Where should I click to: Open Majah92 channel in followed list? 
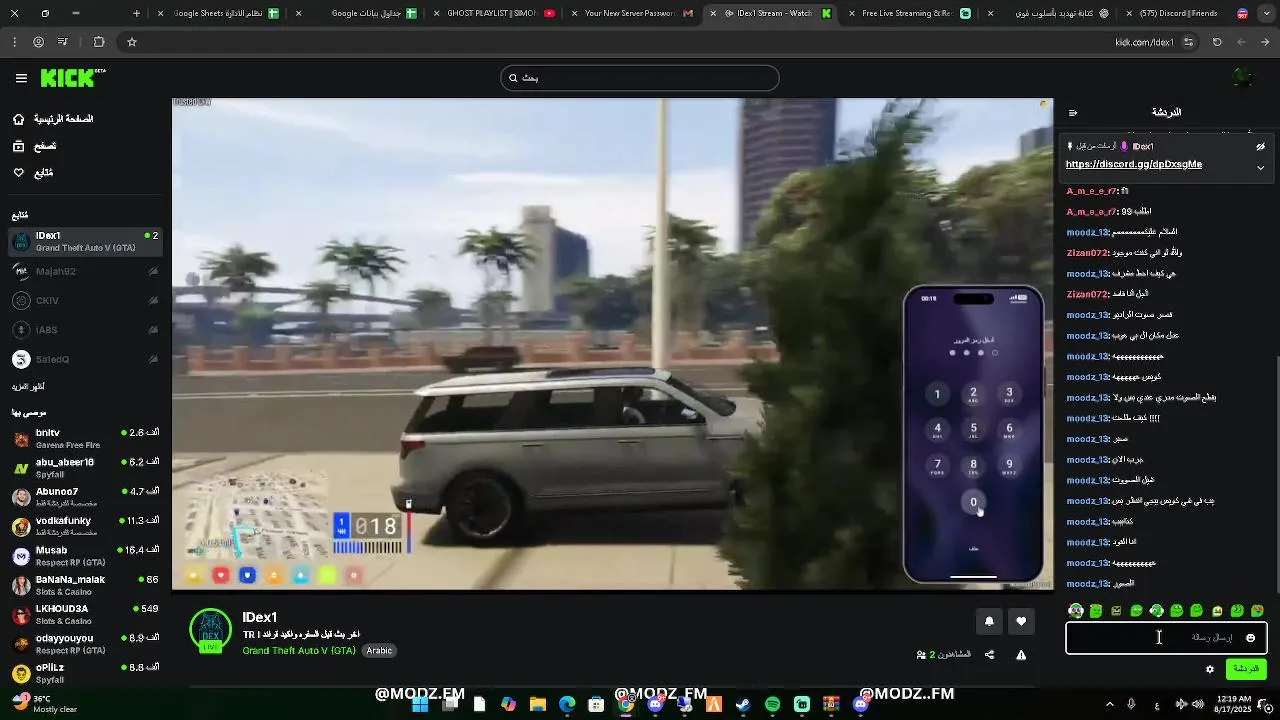pyautogui.click(x=85, y=271)
